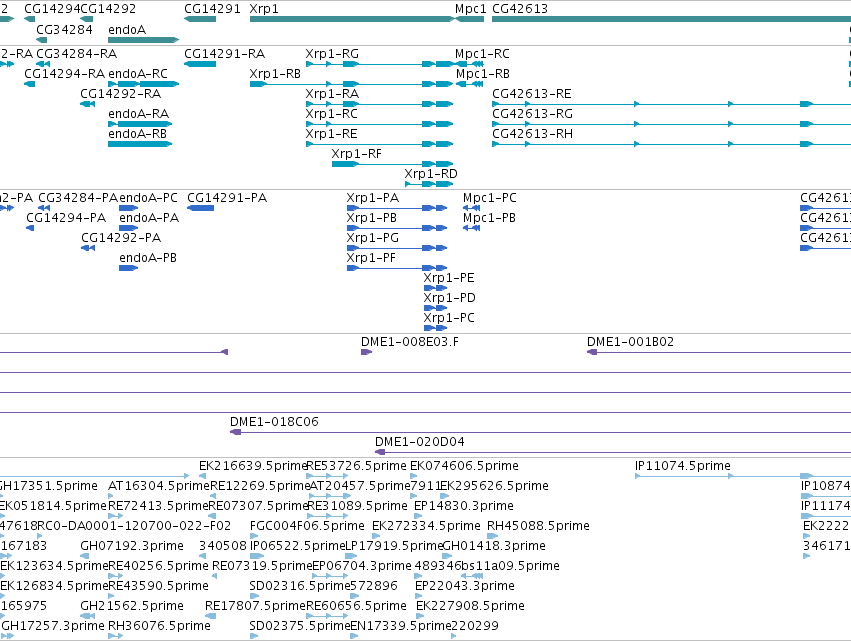The height and width of the screenshot is (641, 851).
Task: Select protein CG14292-PA label
Action: (x=121, y=238)
